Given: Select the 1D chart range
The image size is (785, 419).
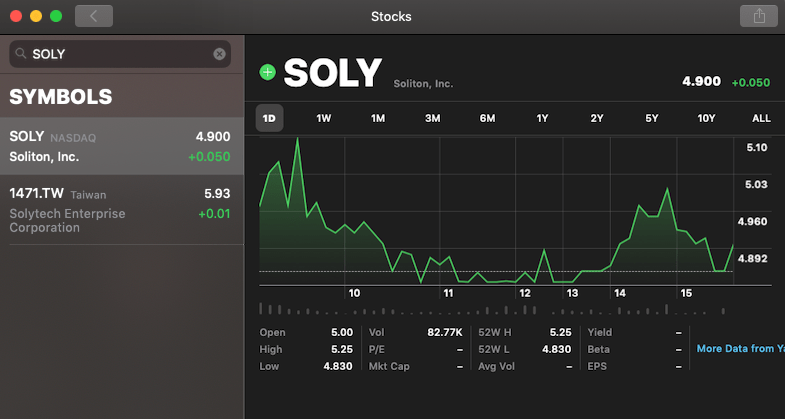Looking at the screenshot, I should click(269, 119).
